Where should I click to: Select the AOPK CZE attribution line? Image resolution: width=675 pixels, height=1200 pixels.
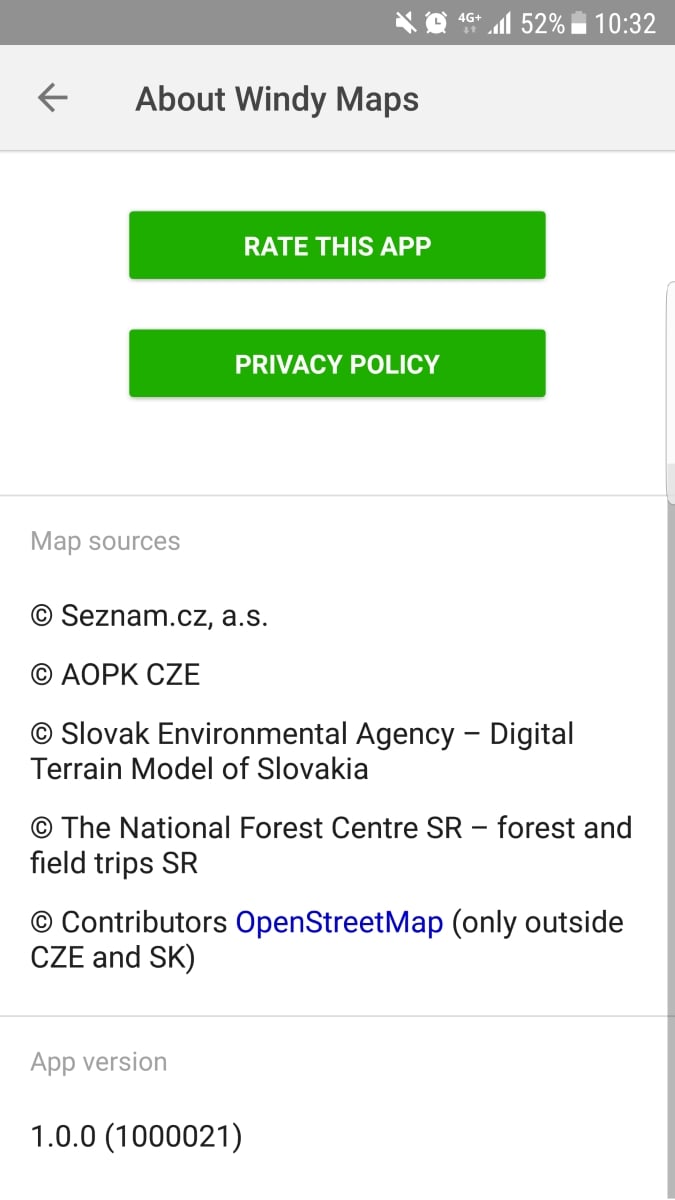[114, 674]
